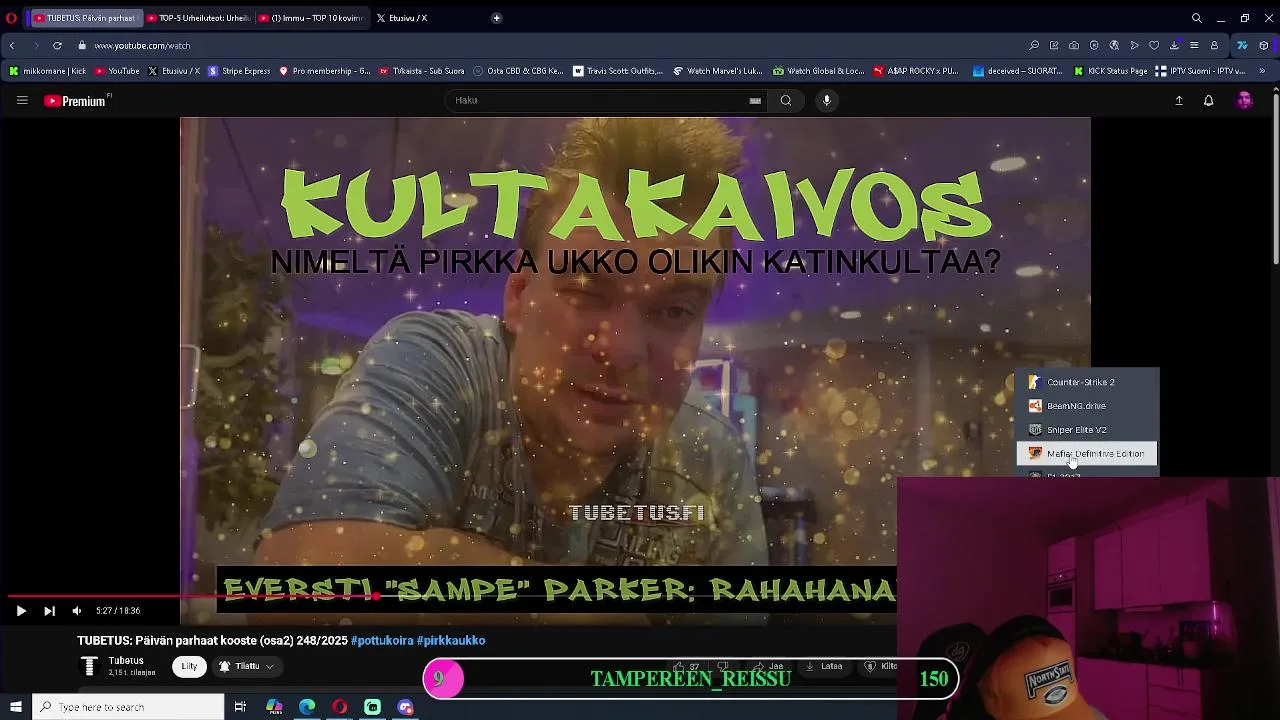Click the YouTube search magnifier button
1280x720 pixels.
click(786, 100)
